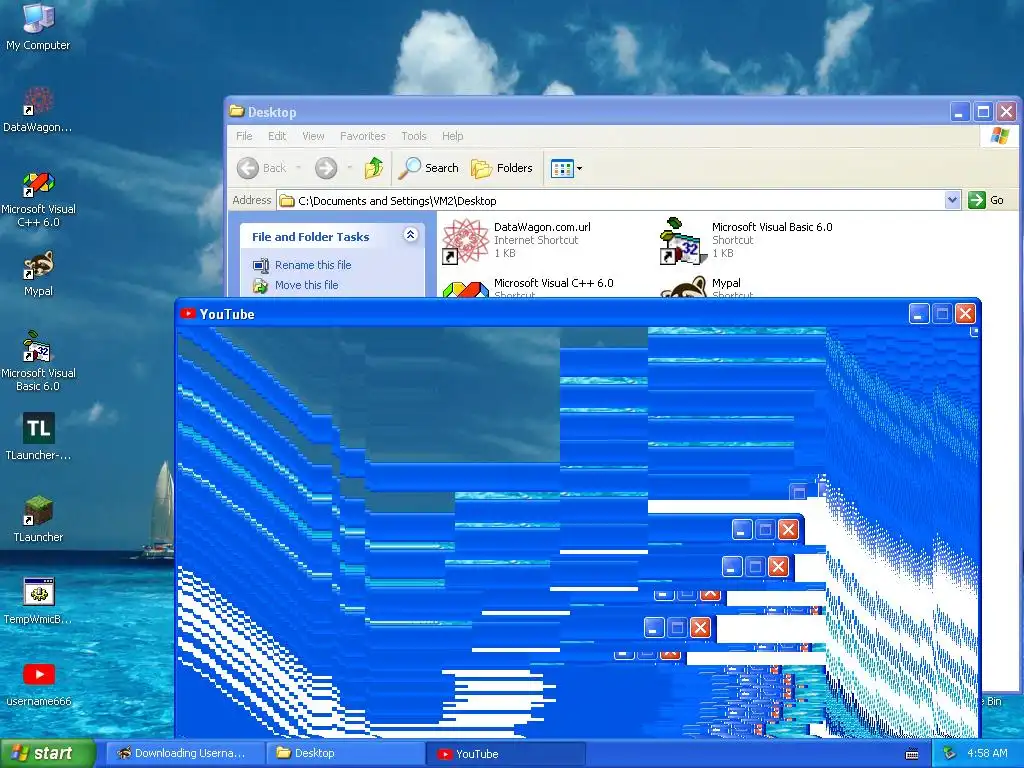Click the Go button beside address bar

point(986,200)
